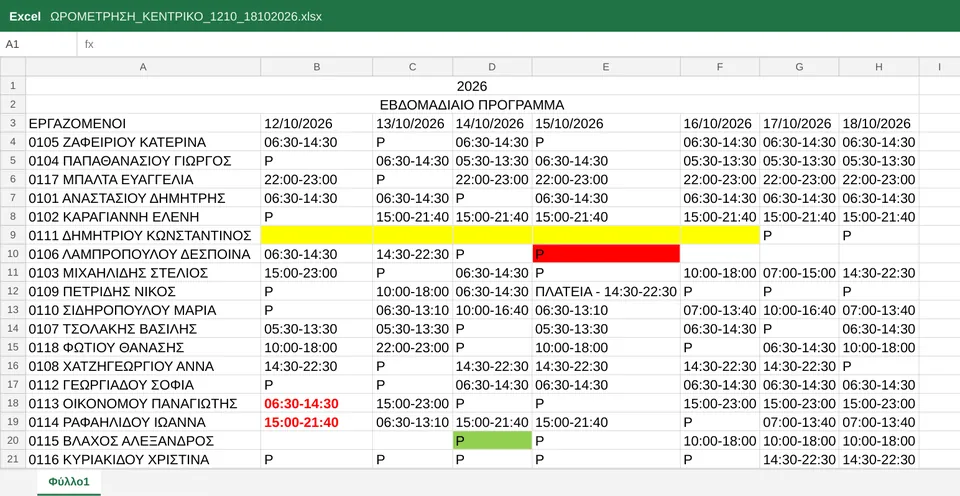
Task: Select the date cell 15/10/2026
Action: (x=606, y=123)
